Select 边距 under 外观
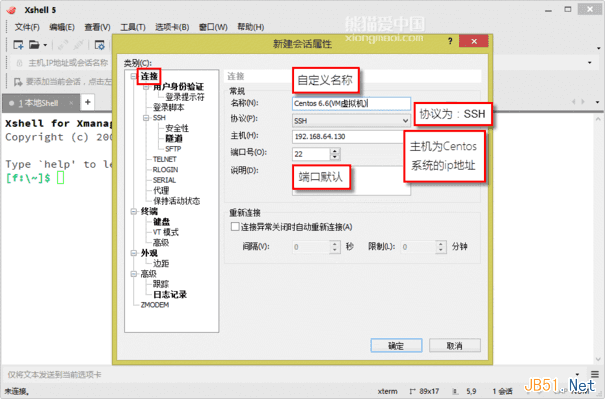 (x=161, y=264)
